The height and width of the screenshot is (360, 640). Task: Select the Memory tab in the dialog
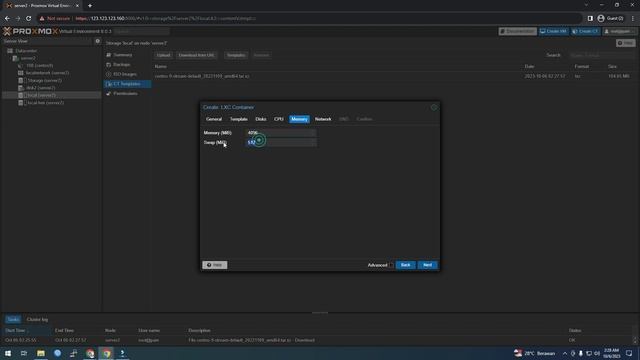299,119
